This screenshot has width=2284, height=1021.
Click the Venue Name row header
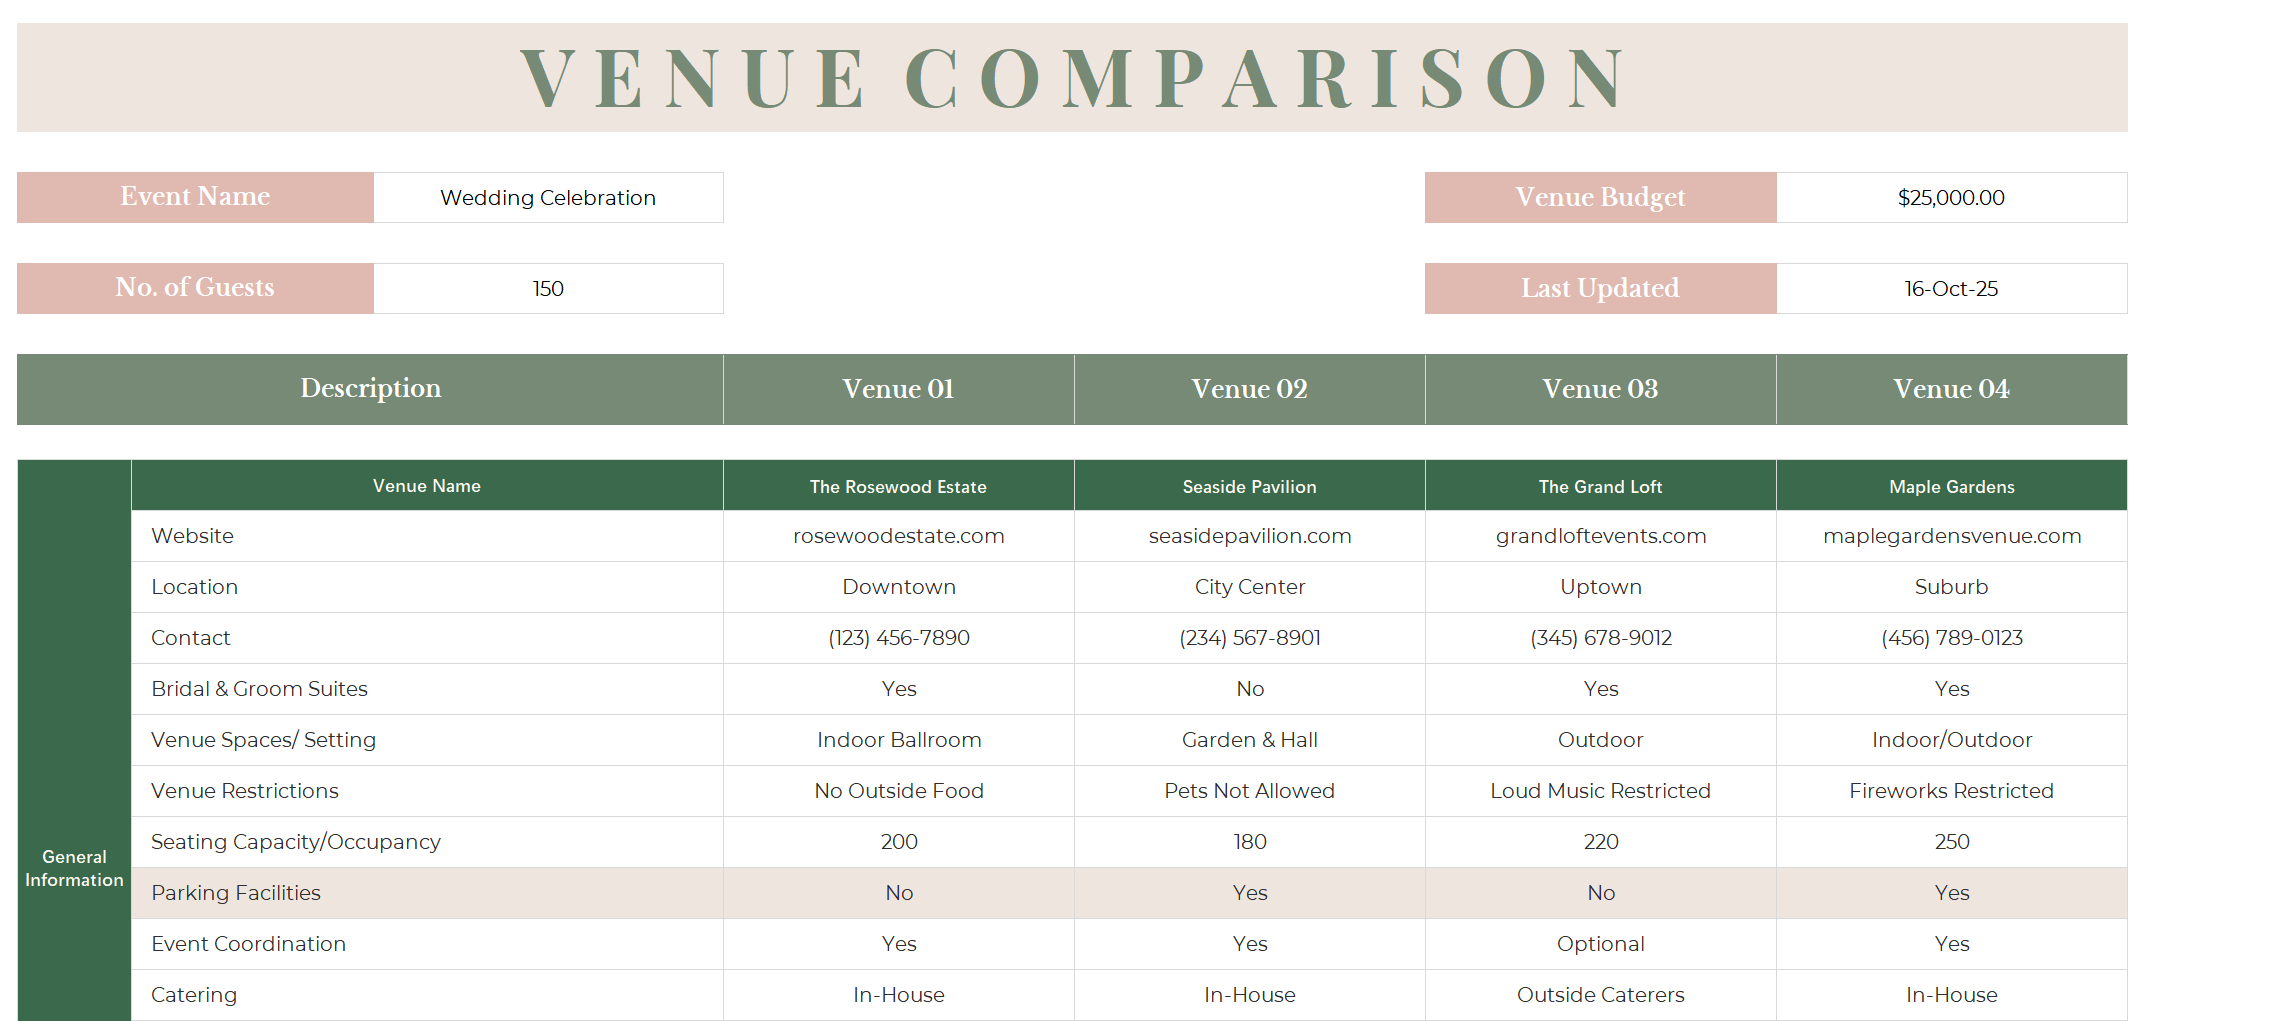click(x=427, y=486)
